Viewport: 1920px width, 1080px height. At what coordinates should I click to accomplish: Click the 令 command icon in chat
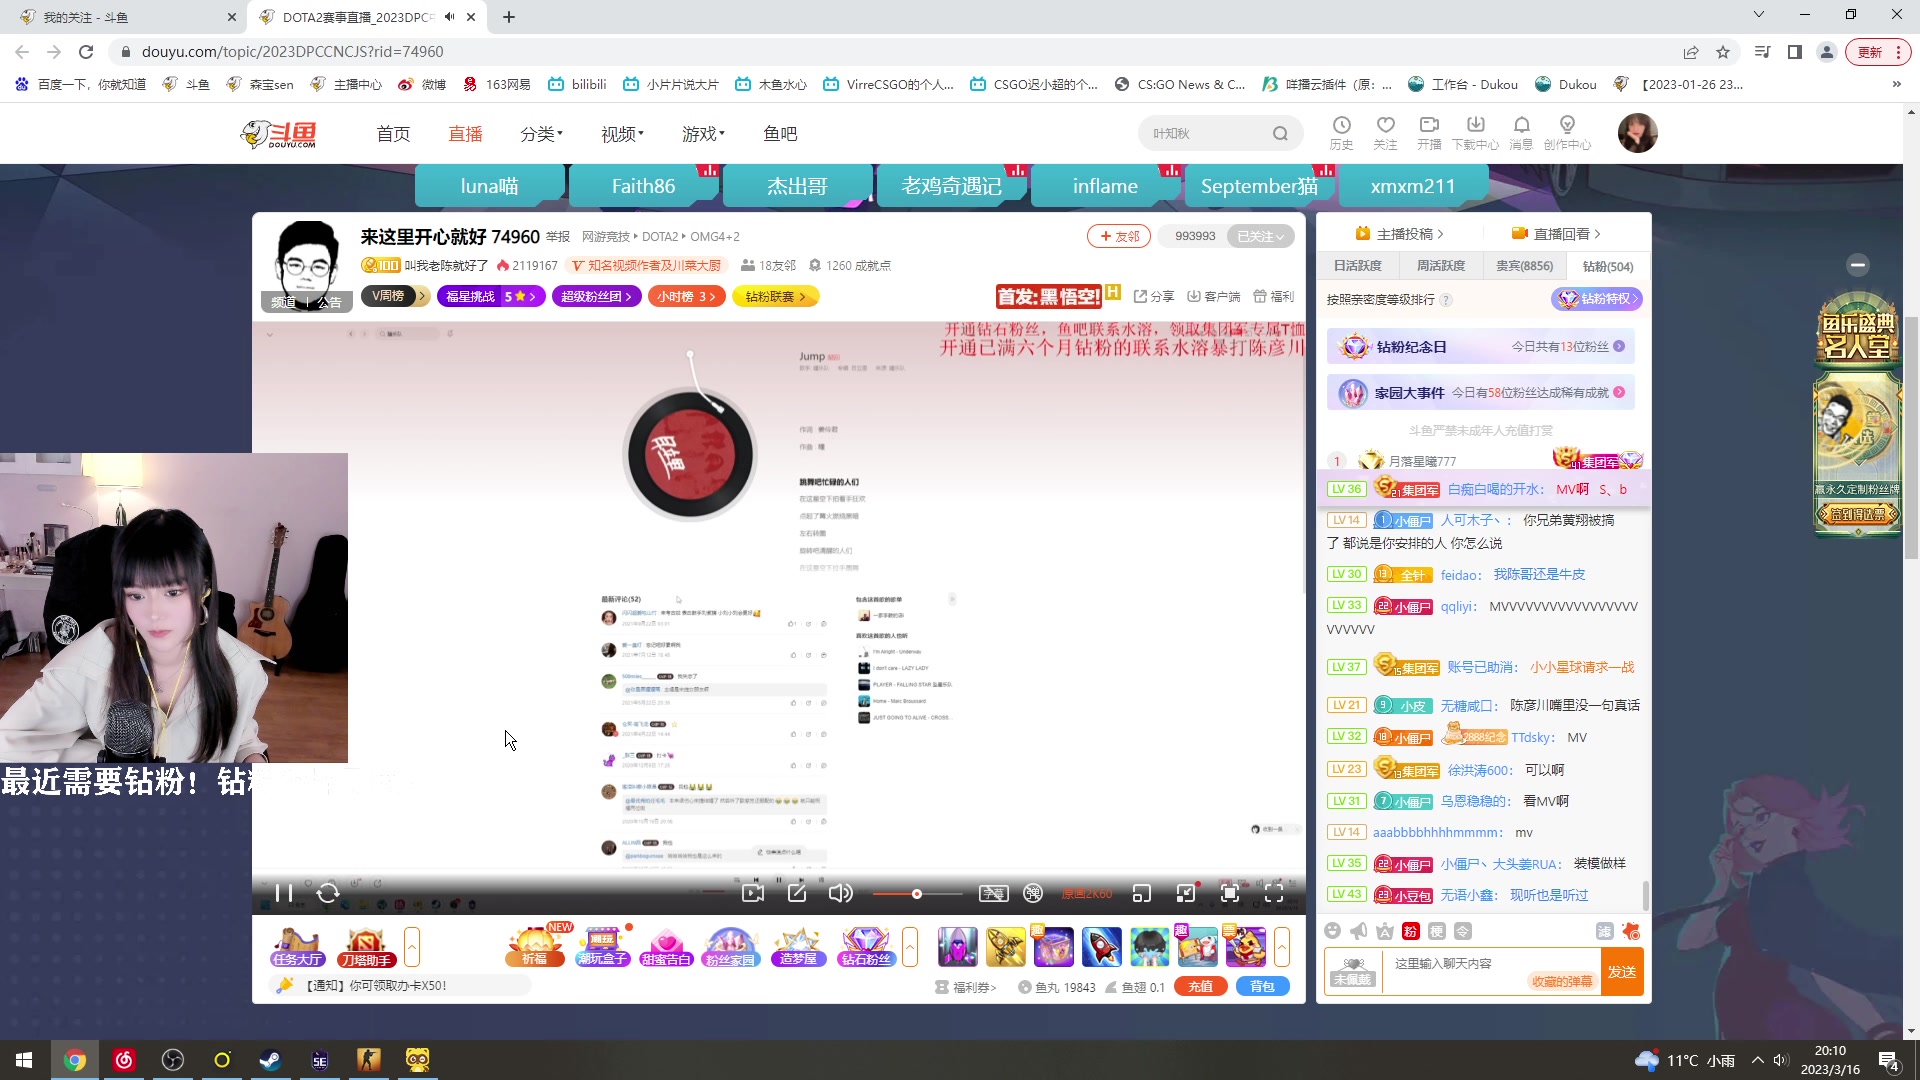coord(1463,931)
